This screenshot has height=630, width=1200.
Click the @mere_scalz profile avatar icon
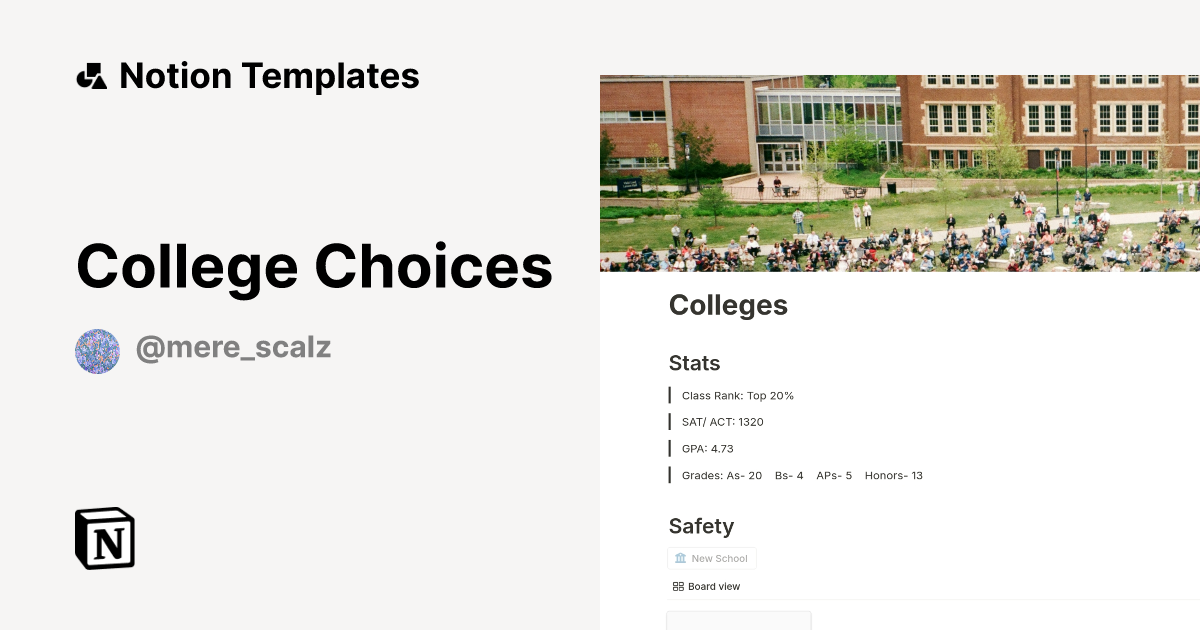97,351
